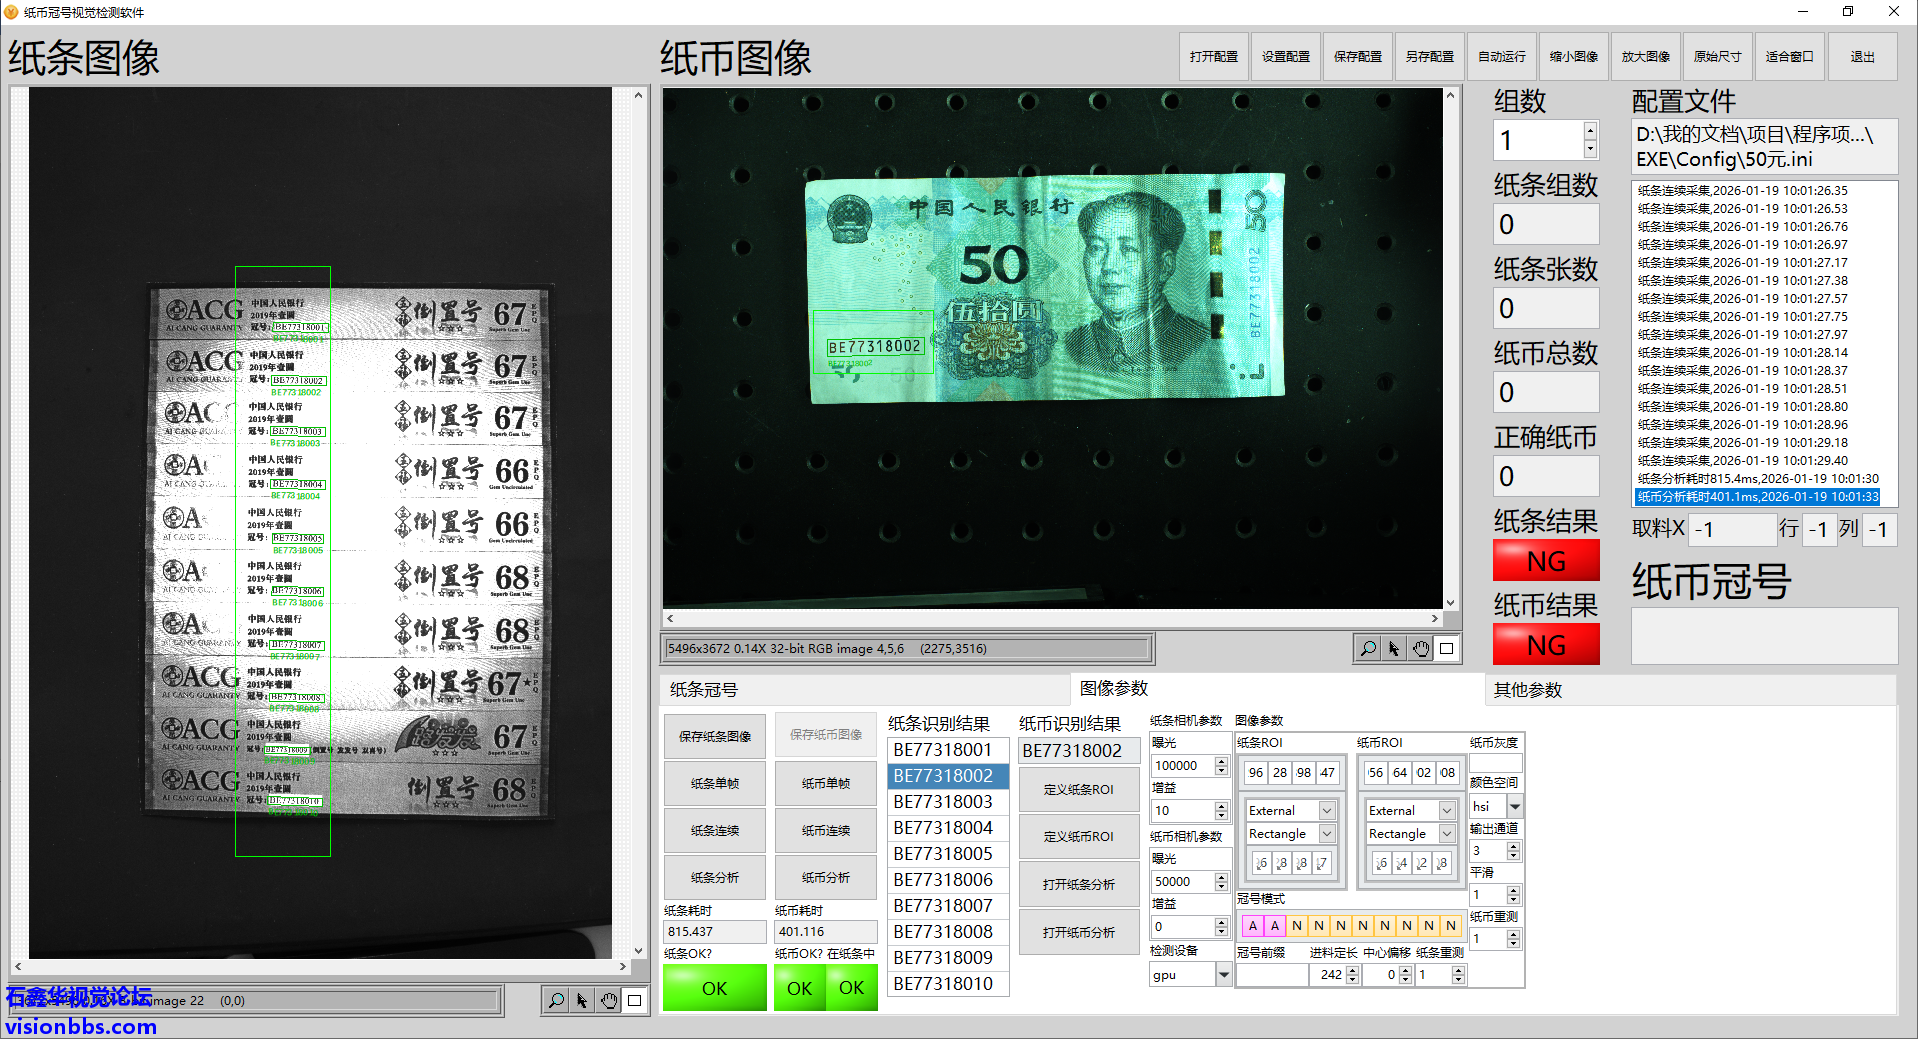Screen dimensions: 1918x1039
Task: Click the first orange N cell in 冠号模式
Action: pyautogui.click(x=1297, y=926)
